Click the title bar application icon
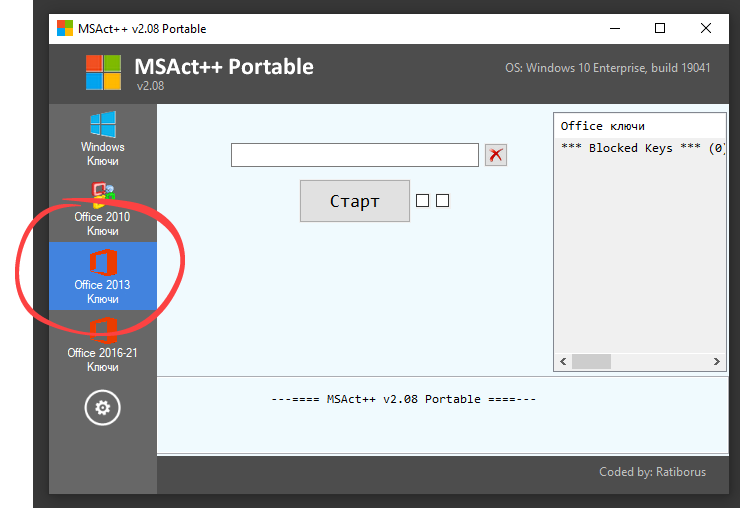 click(63, 29)
